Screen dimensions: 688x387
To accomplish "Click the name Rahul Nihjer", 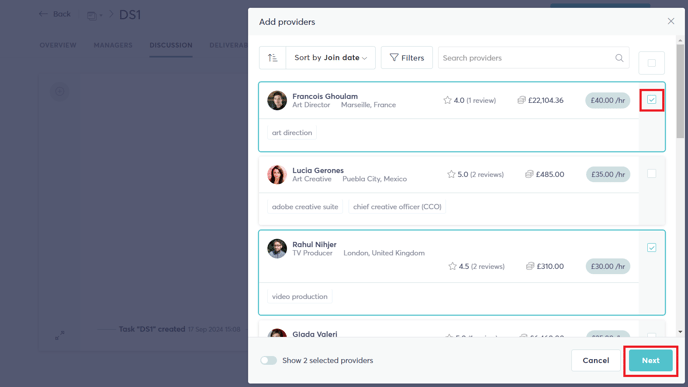I will click(x=314, y=244).
